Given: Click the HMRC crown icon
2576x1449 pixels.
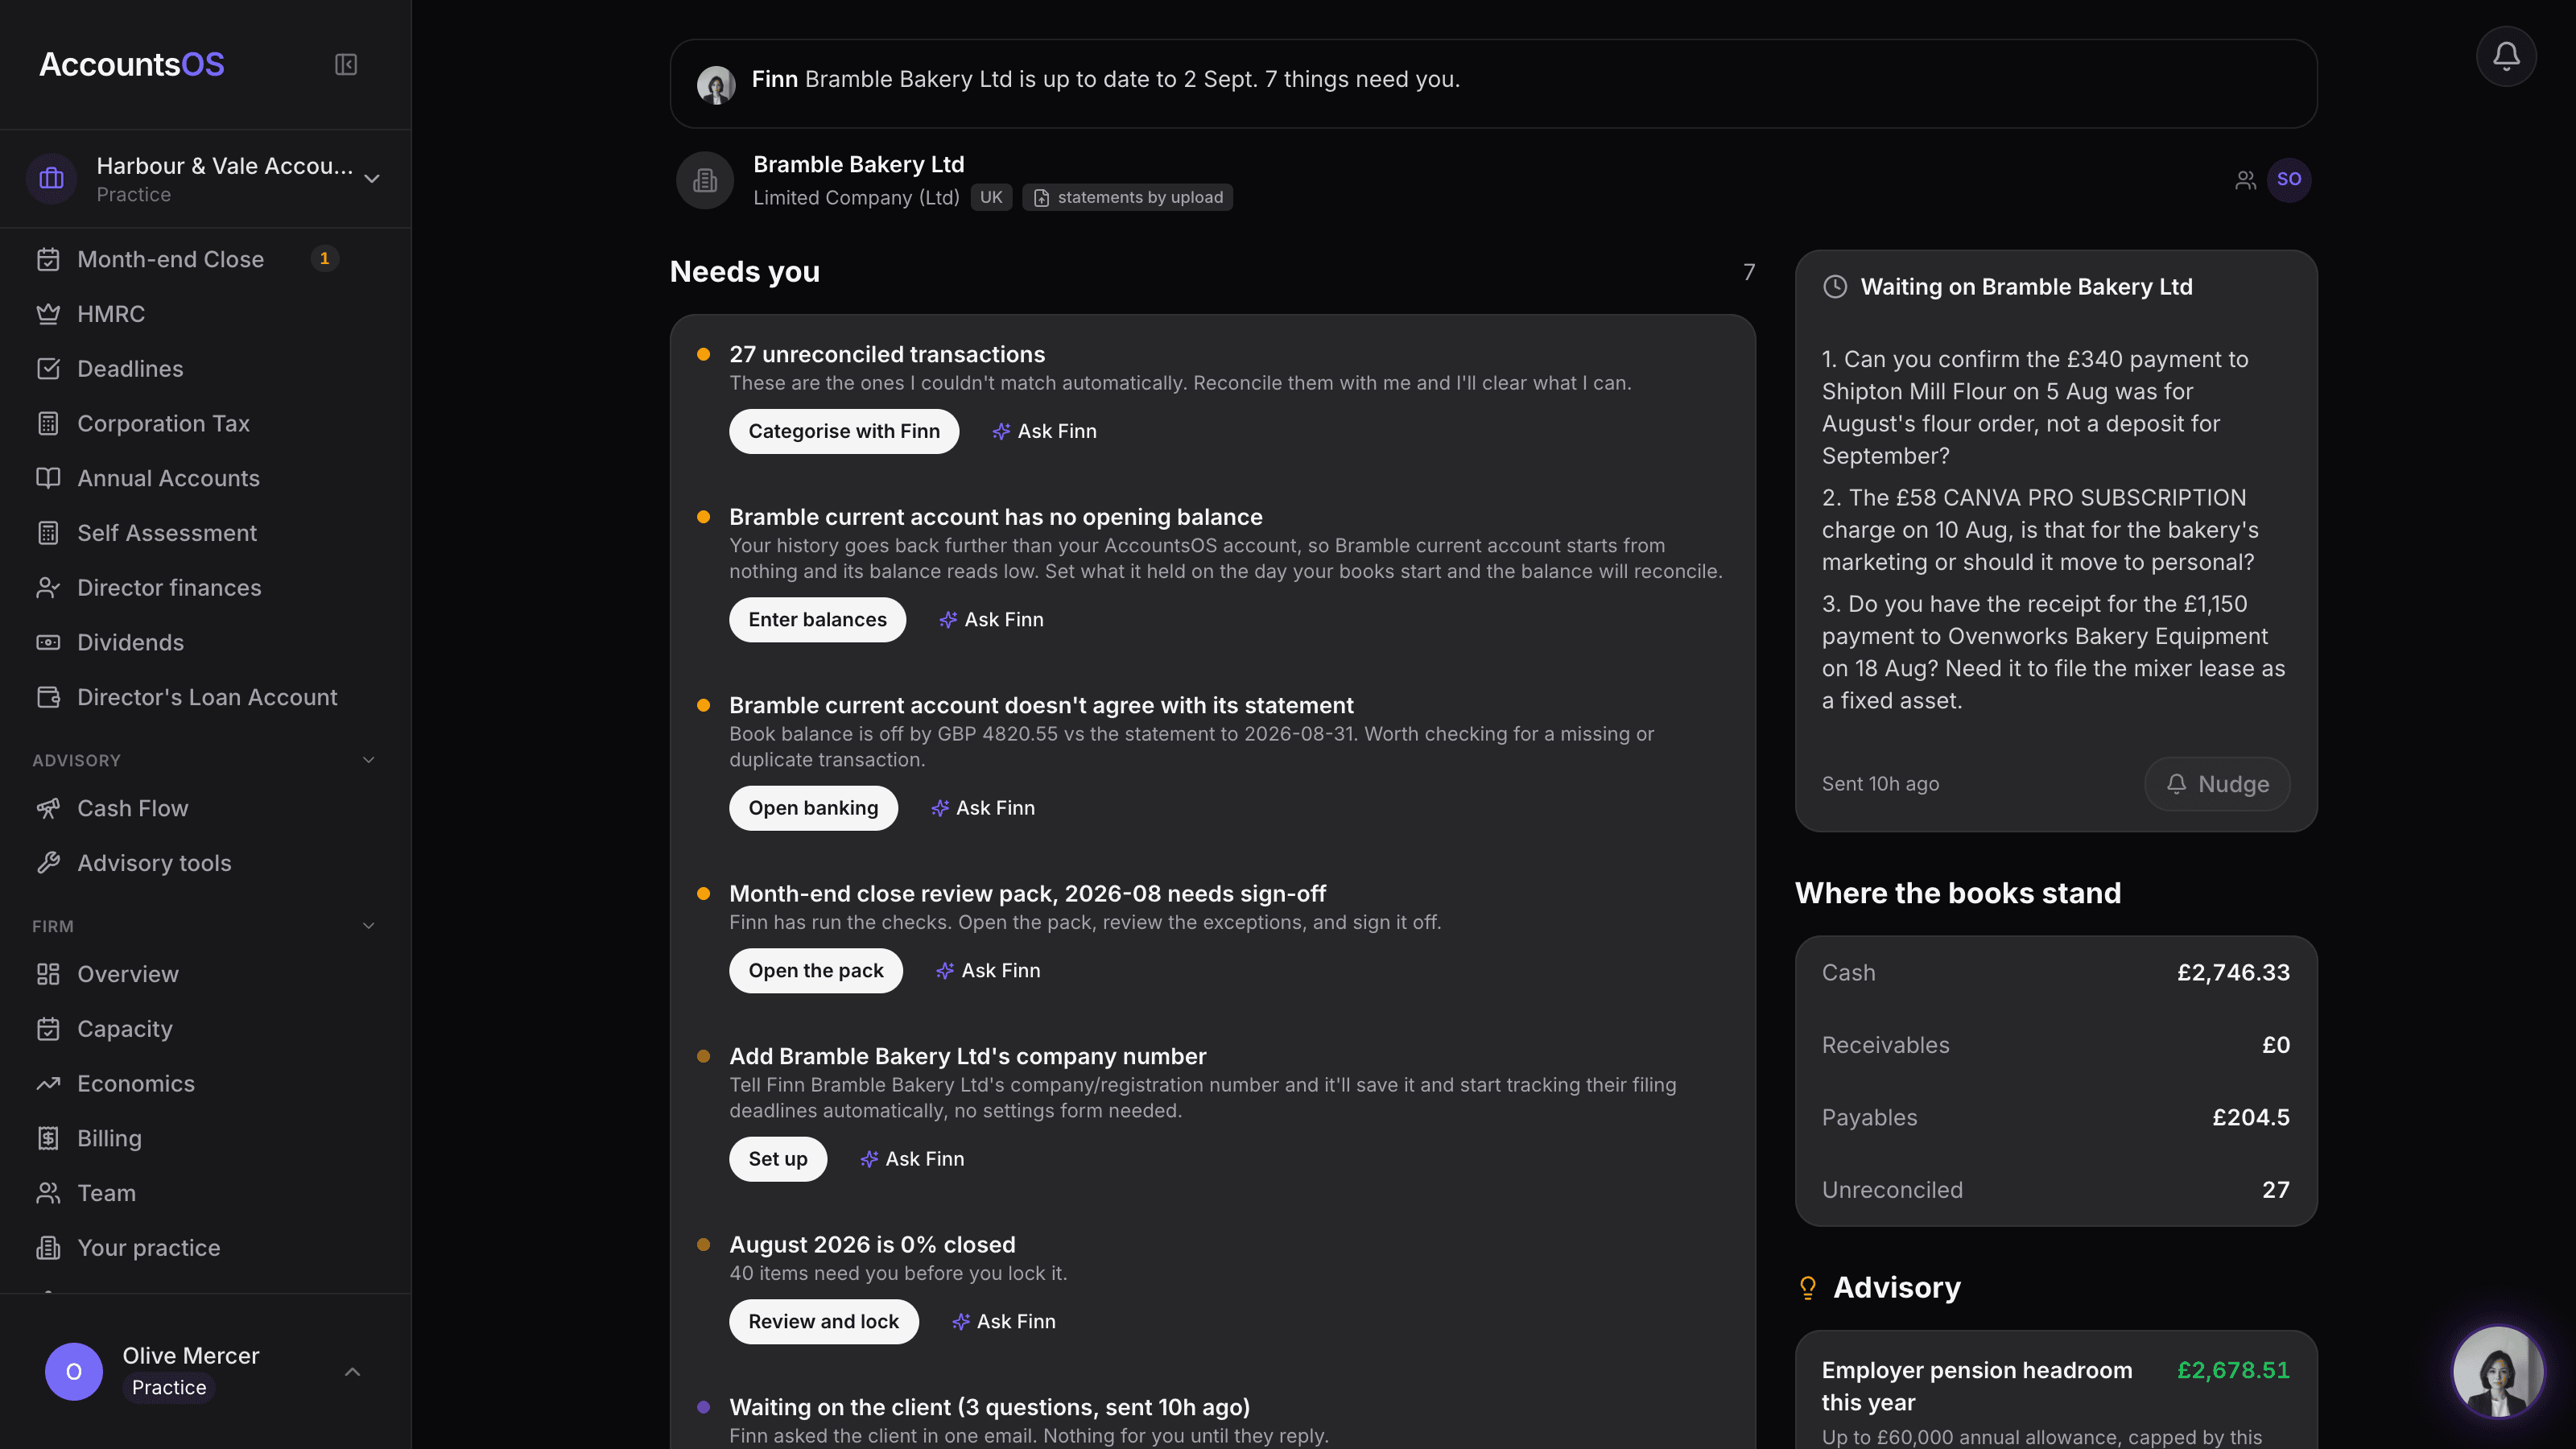Looking at the screenshot, I should click(x=48, y=314).
